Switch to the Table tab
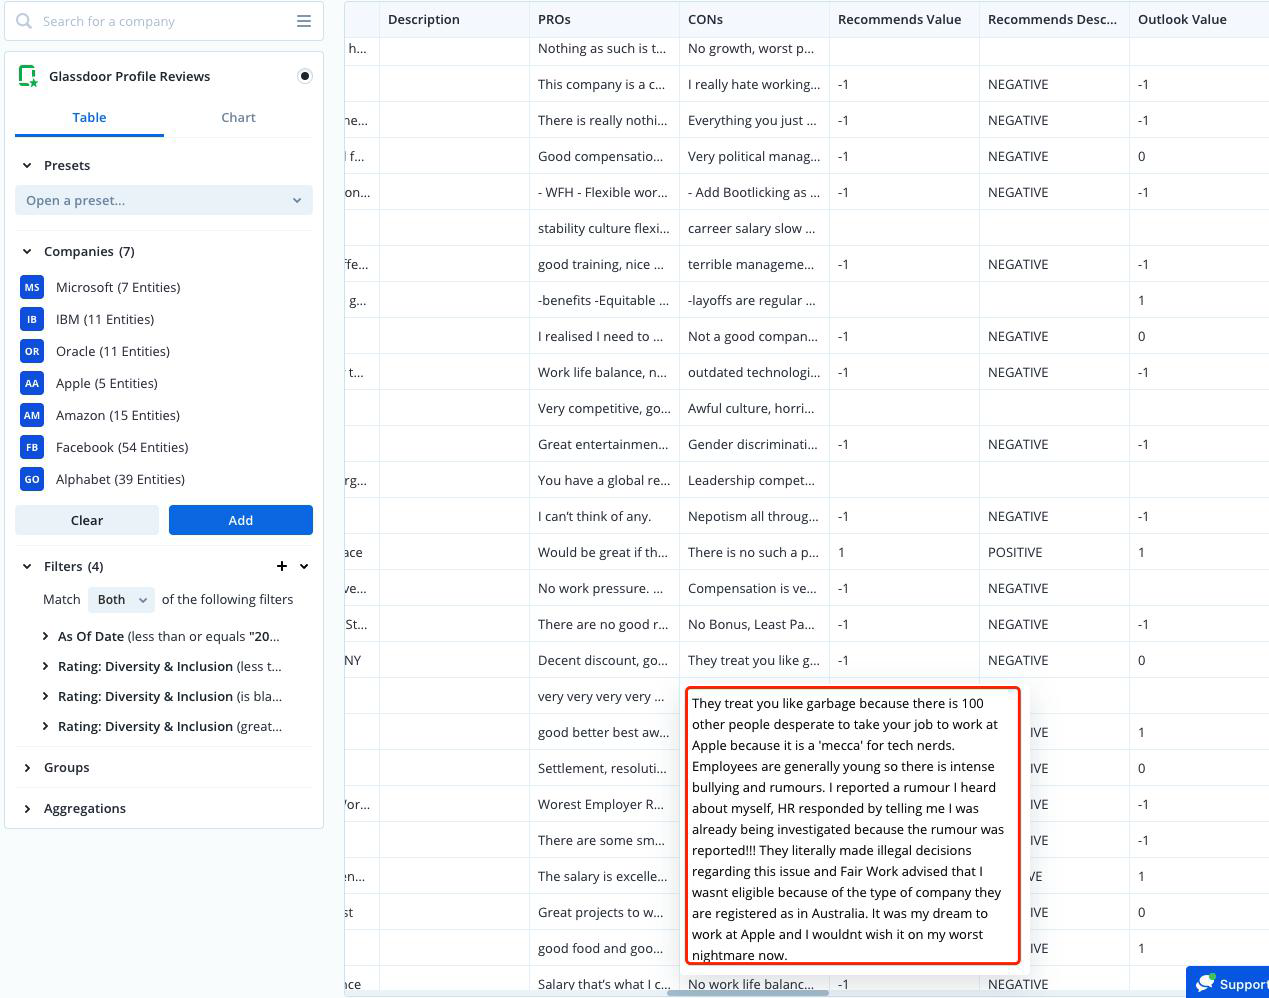Screen dimensions: 1269x998 coord(89,117)
